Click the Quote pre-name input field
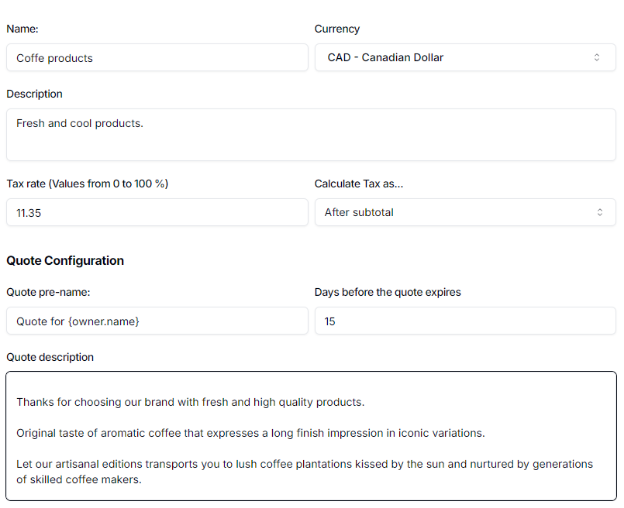This screenshot has height=508, width=624. 157,321
